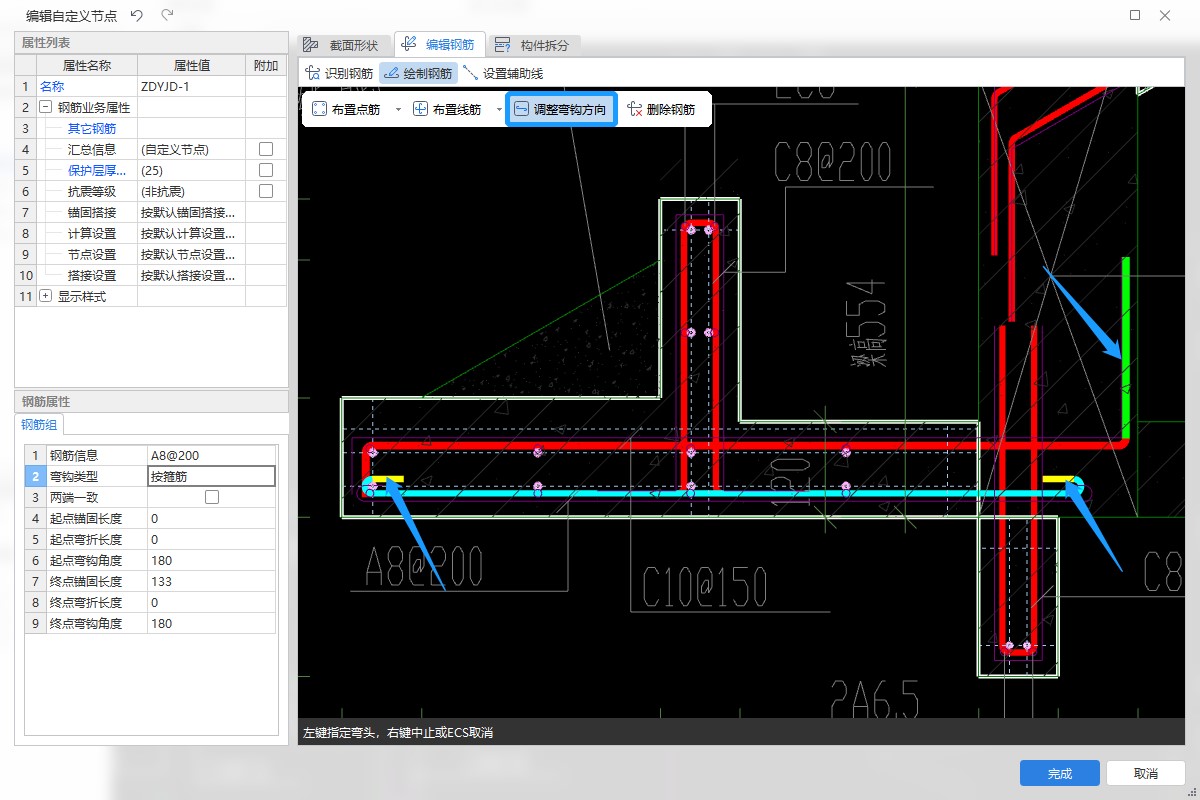Image resolution: width=1200 pixels, height=800 pixels.
Task: Click the undo arrow icon
Action: click(x=137, y=15)
